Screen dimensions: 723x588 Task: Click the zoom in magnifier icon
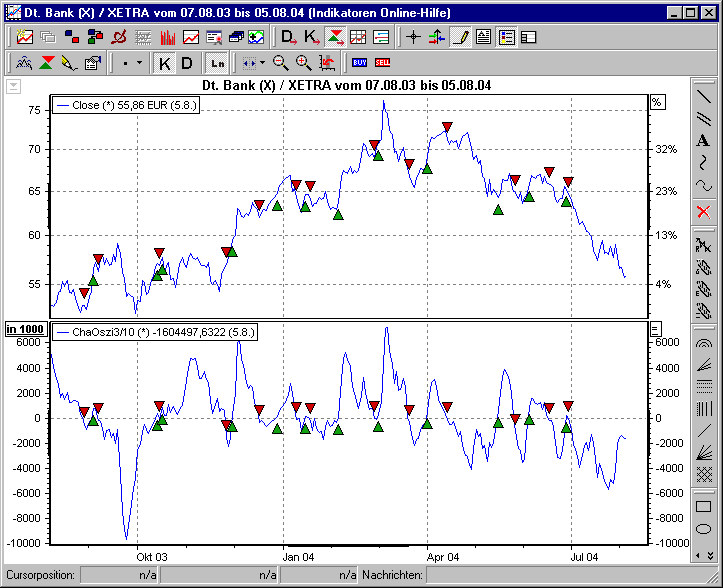[303, 63]
